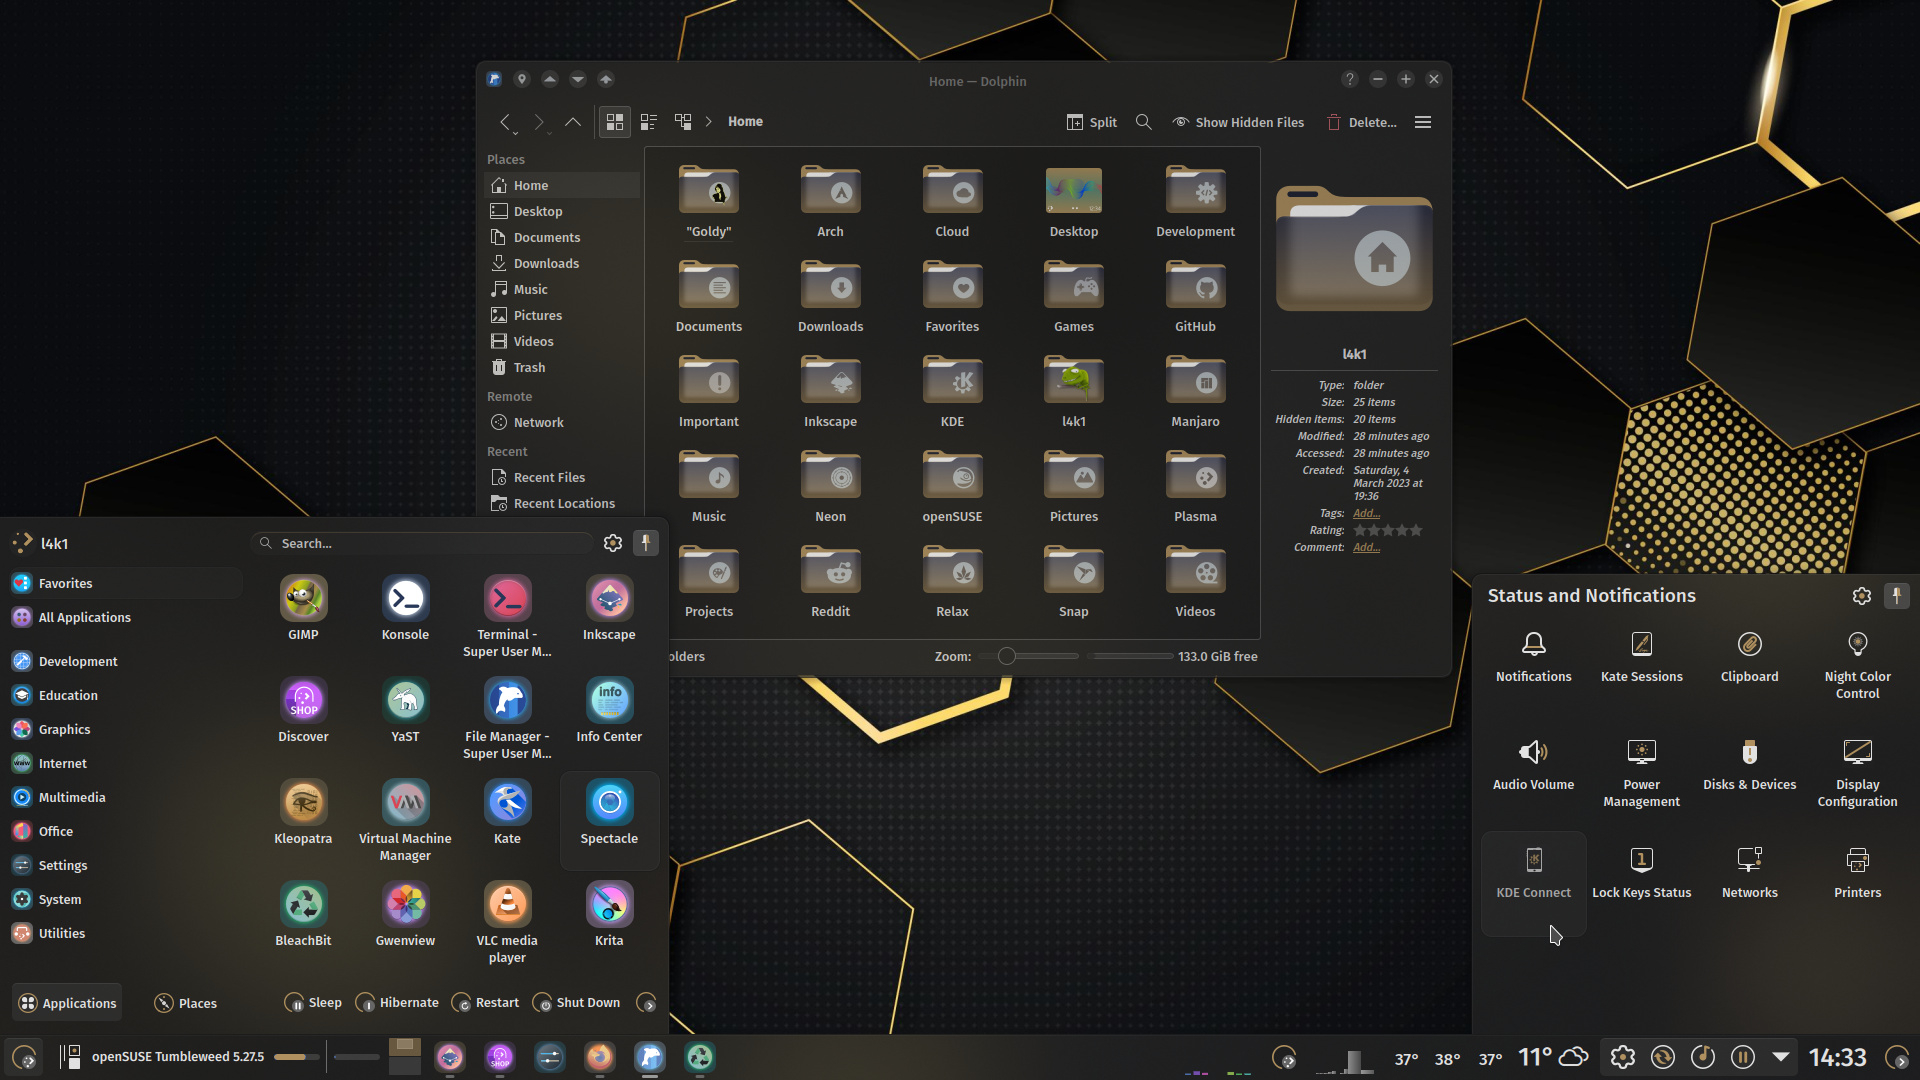
Task: Expand Home breadcrumb chevron in Dolphin
Action: click(x=709, y=122)
